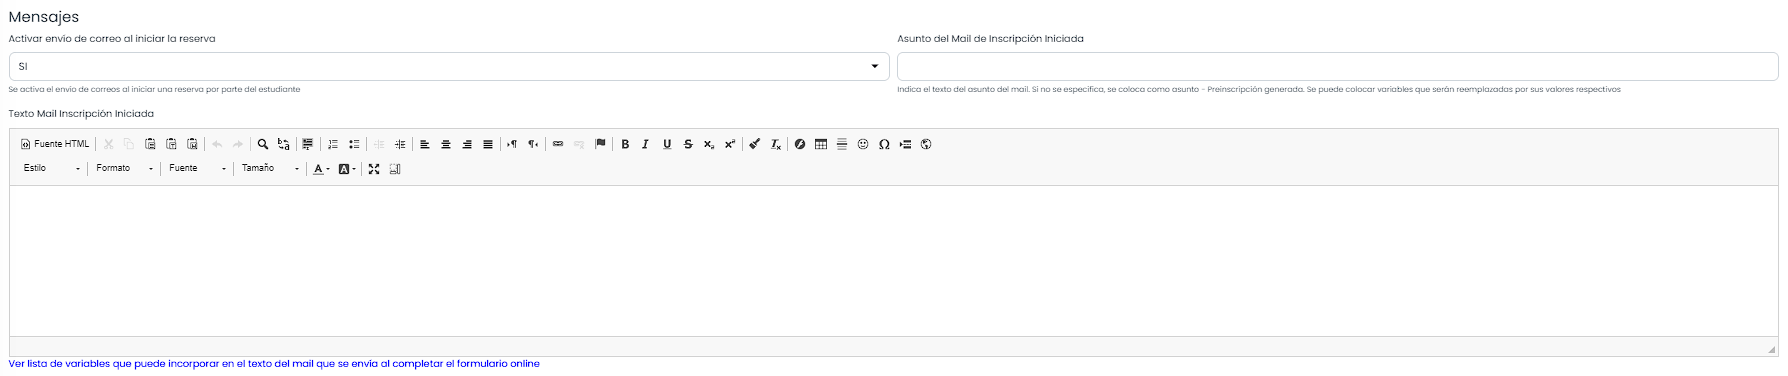
Task: Open the Formato dropdown
Action: (x=125, y=169)
